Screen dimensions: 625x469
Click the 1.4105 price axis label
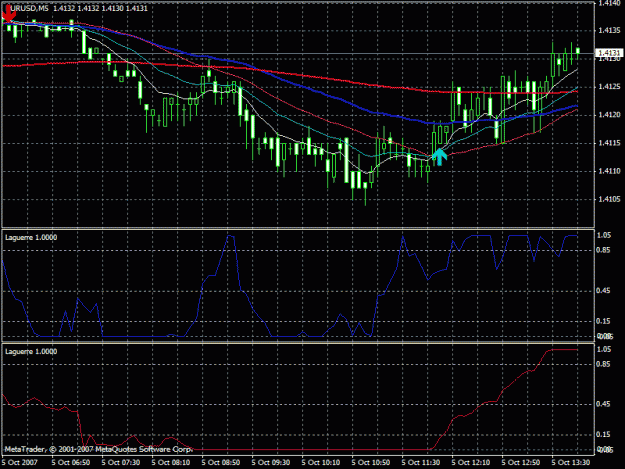609,199
